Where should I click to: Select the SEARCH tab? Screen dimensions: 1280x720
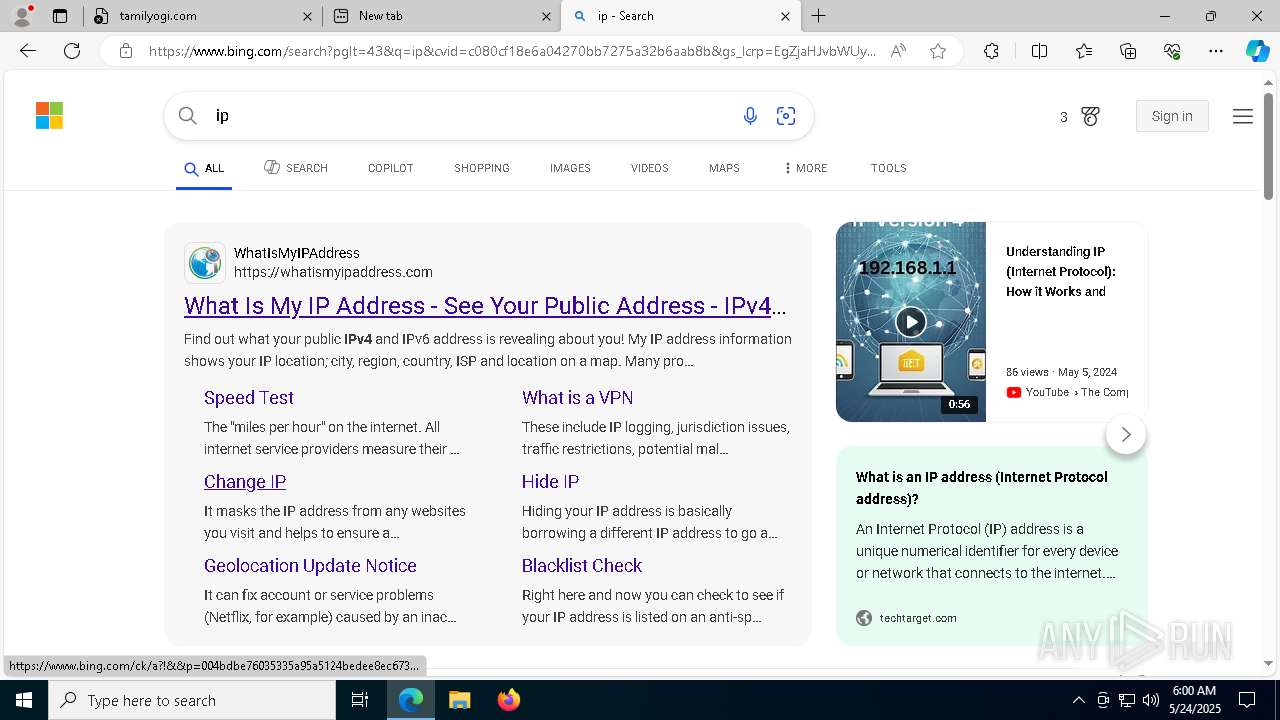[x=296, y=168]
